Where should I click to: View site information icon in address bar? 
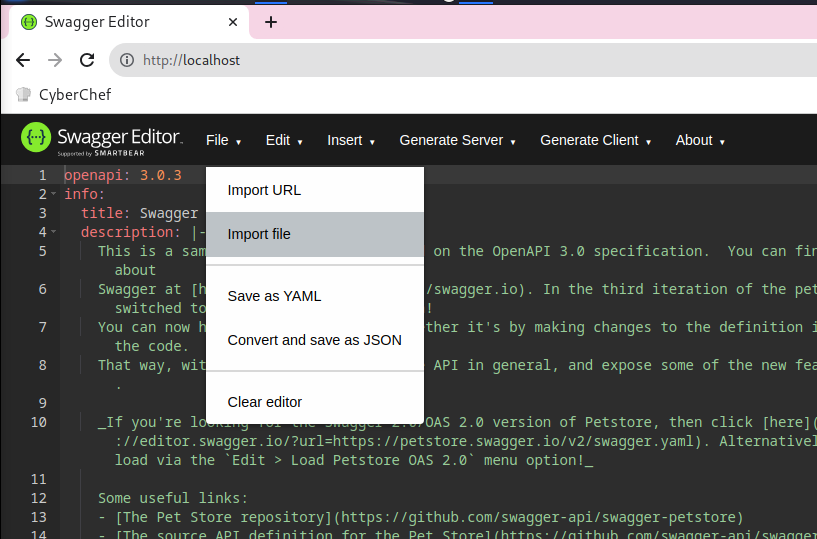[x=127, y=60]
